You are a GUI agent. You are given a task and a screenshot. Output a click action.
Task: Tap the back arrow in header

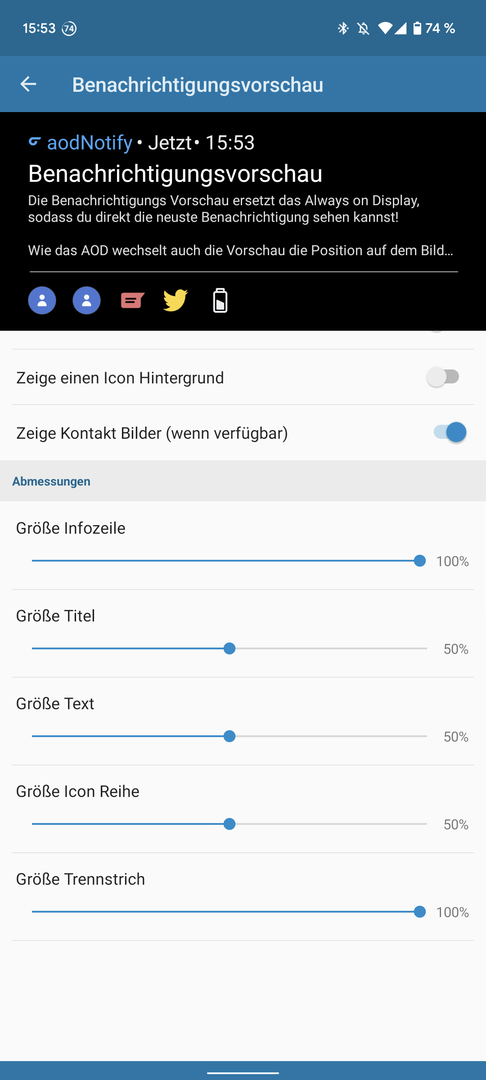[x=28, y=85]
